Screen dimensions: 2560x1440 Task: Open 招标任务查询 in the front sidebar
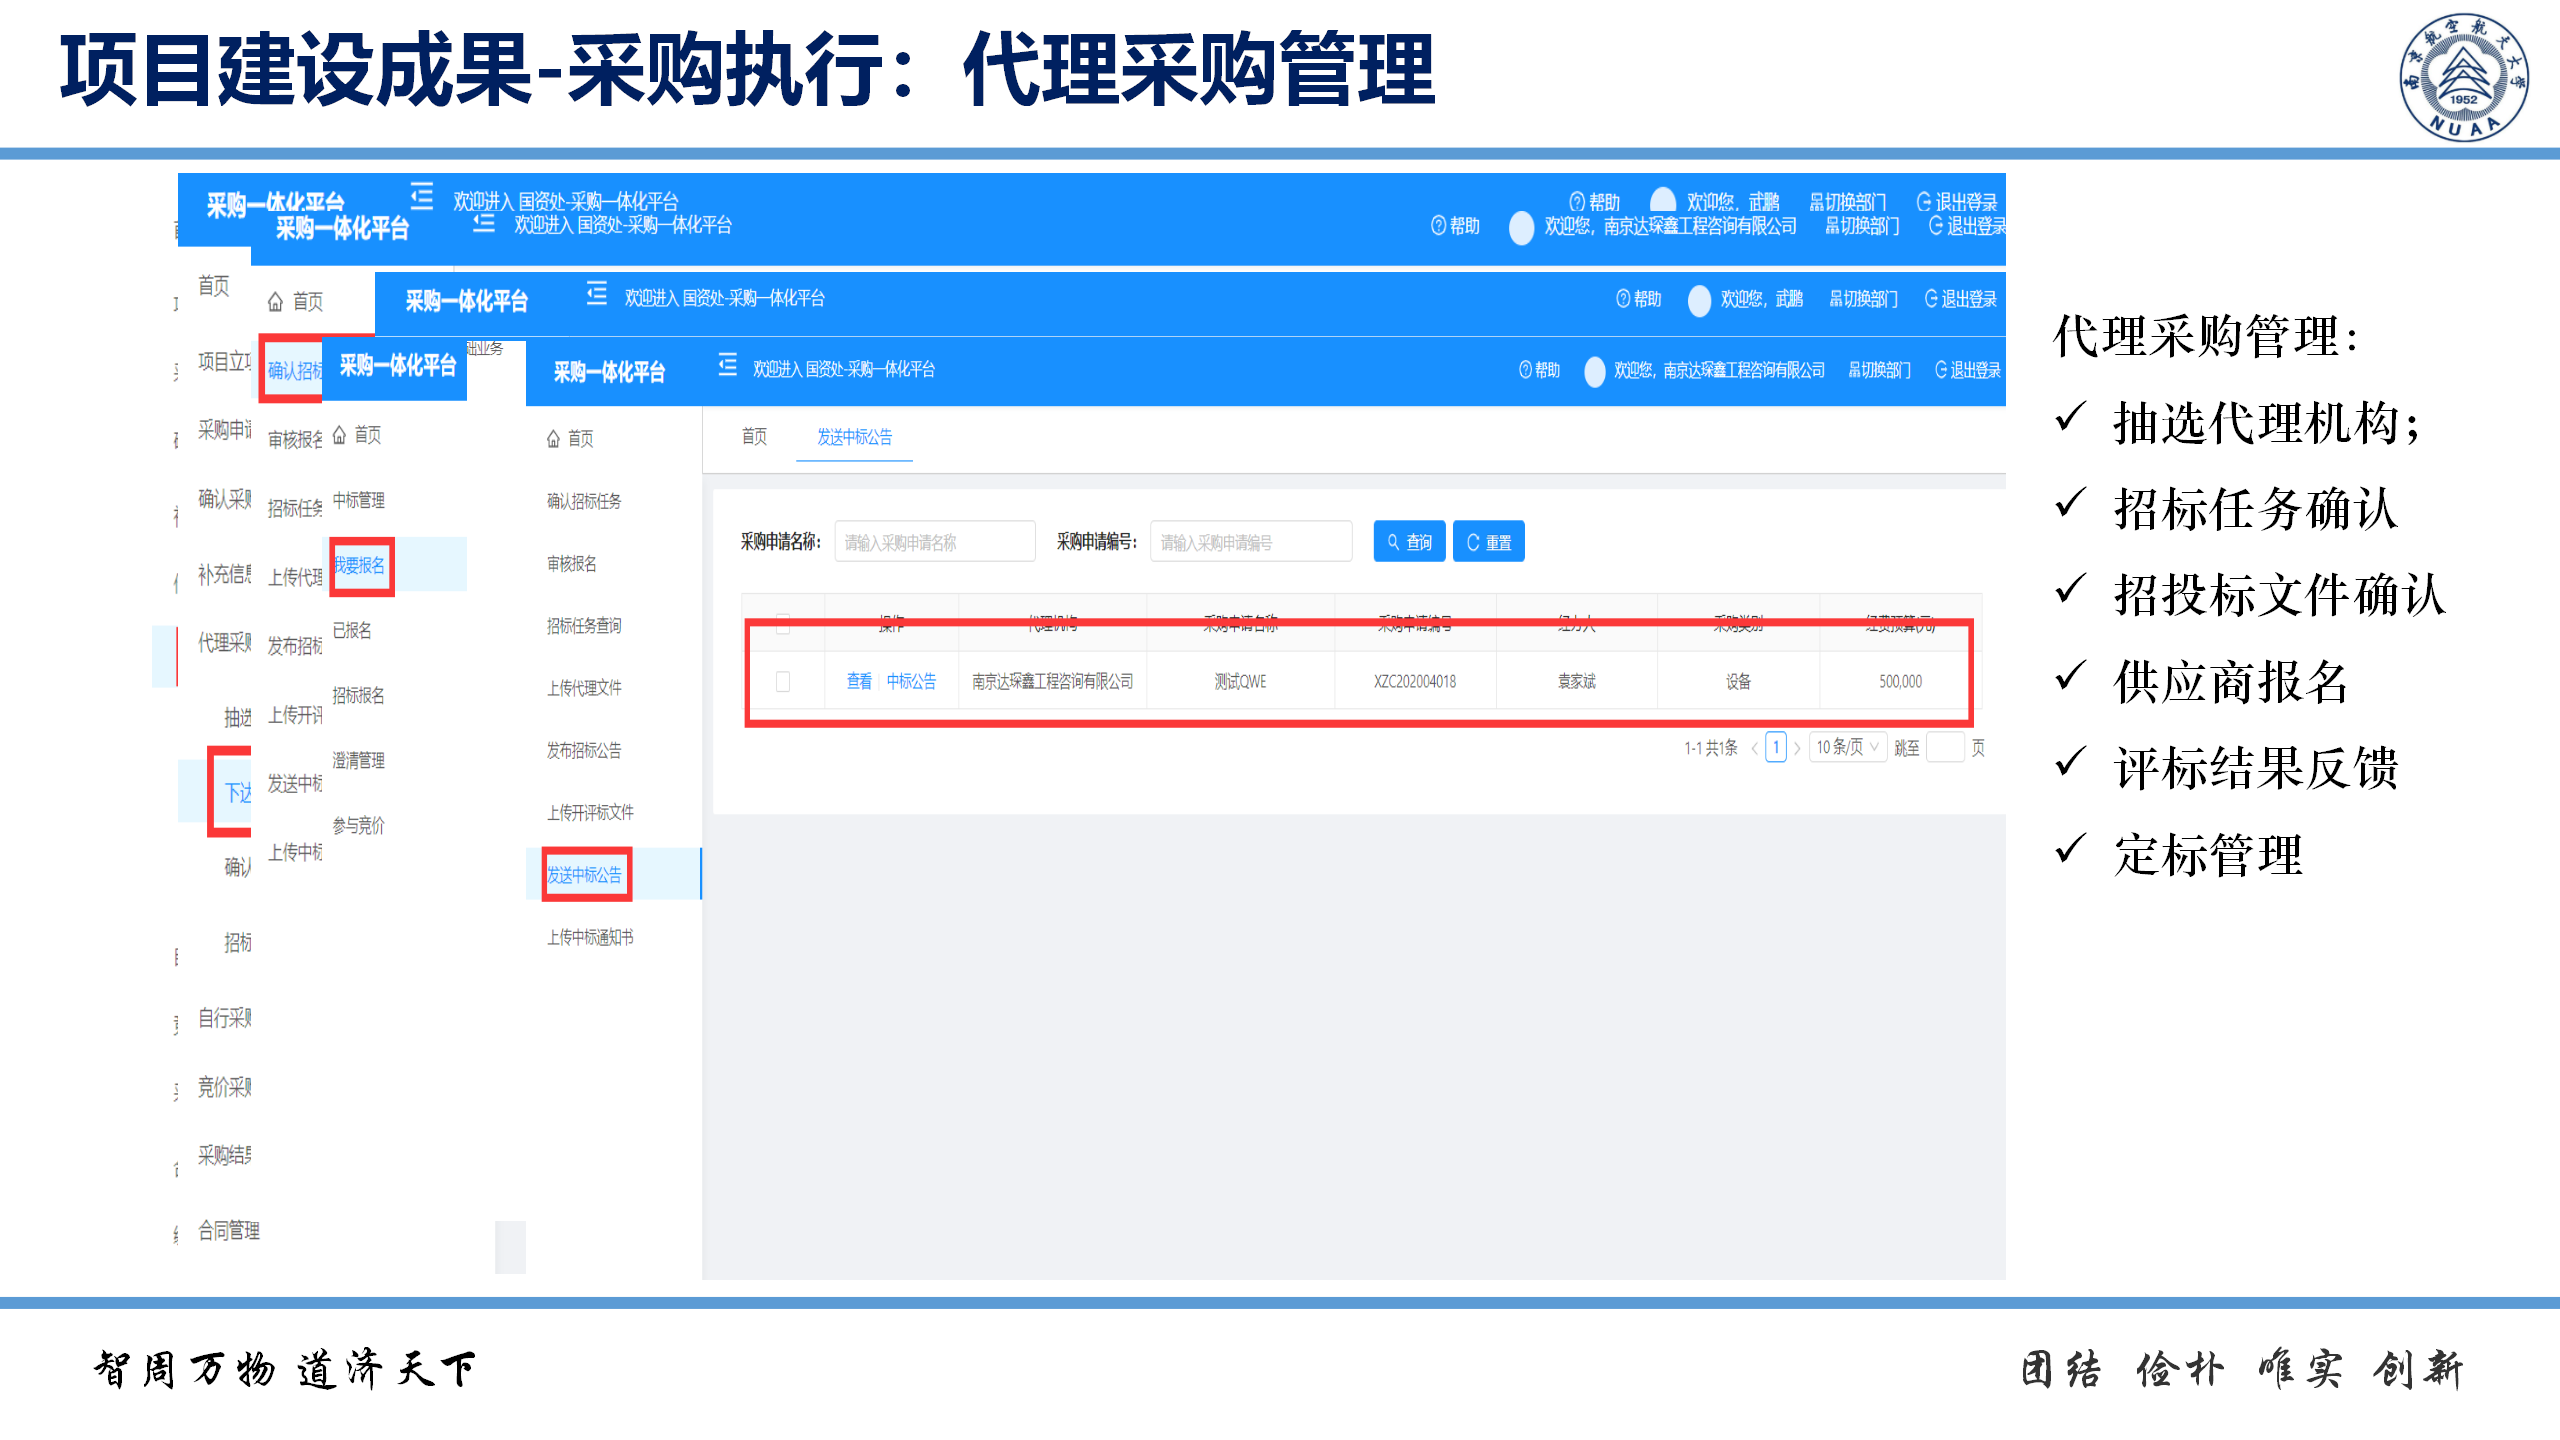pyautogui.click(x=584, y=626)
